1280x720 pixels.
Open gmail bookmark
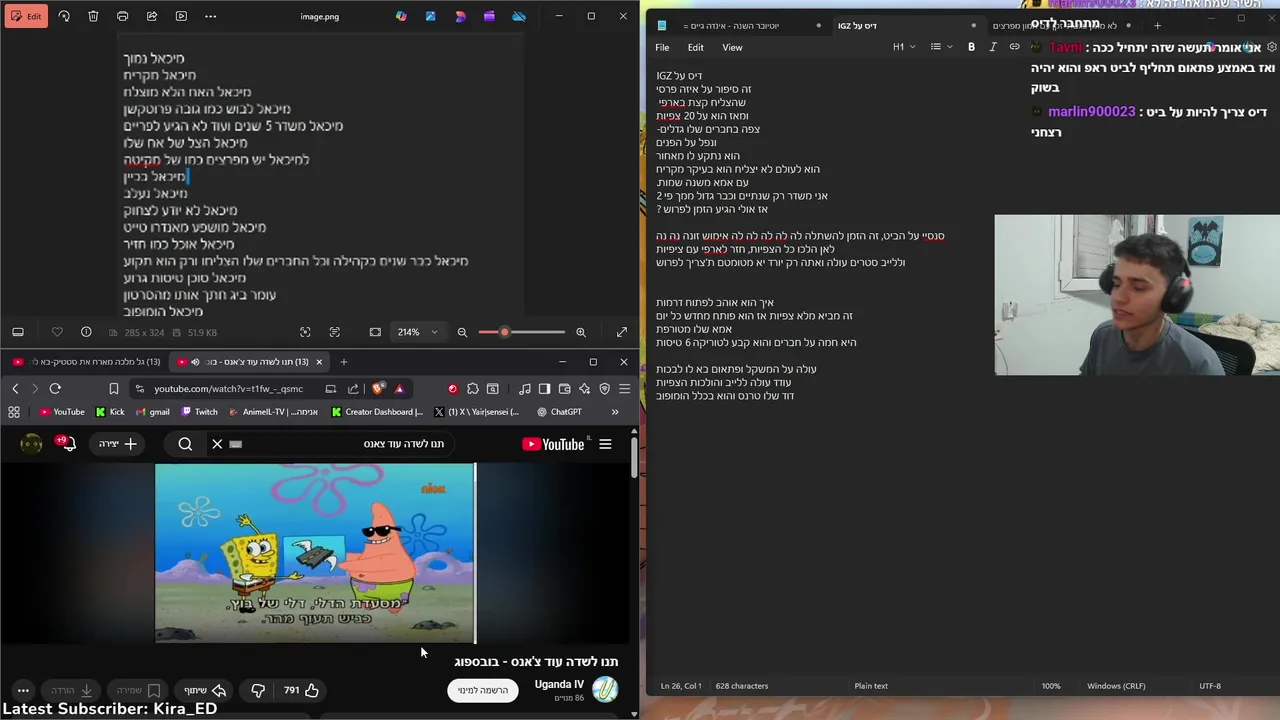(152, 412)
